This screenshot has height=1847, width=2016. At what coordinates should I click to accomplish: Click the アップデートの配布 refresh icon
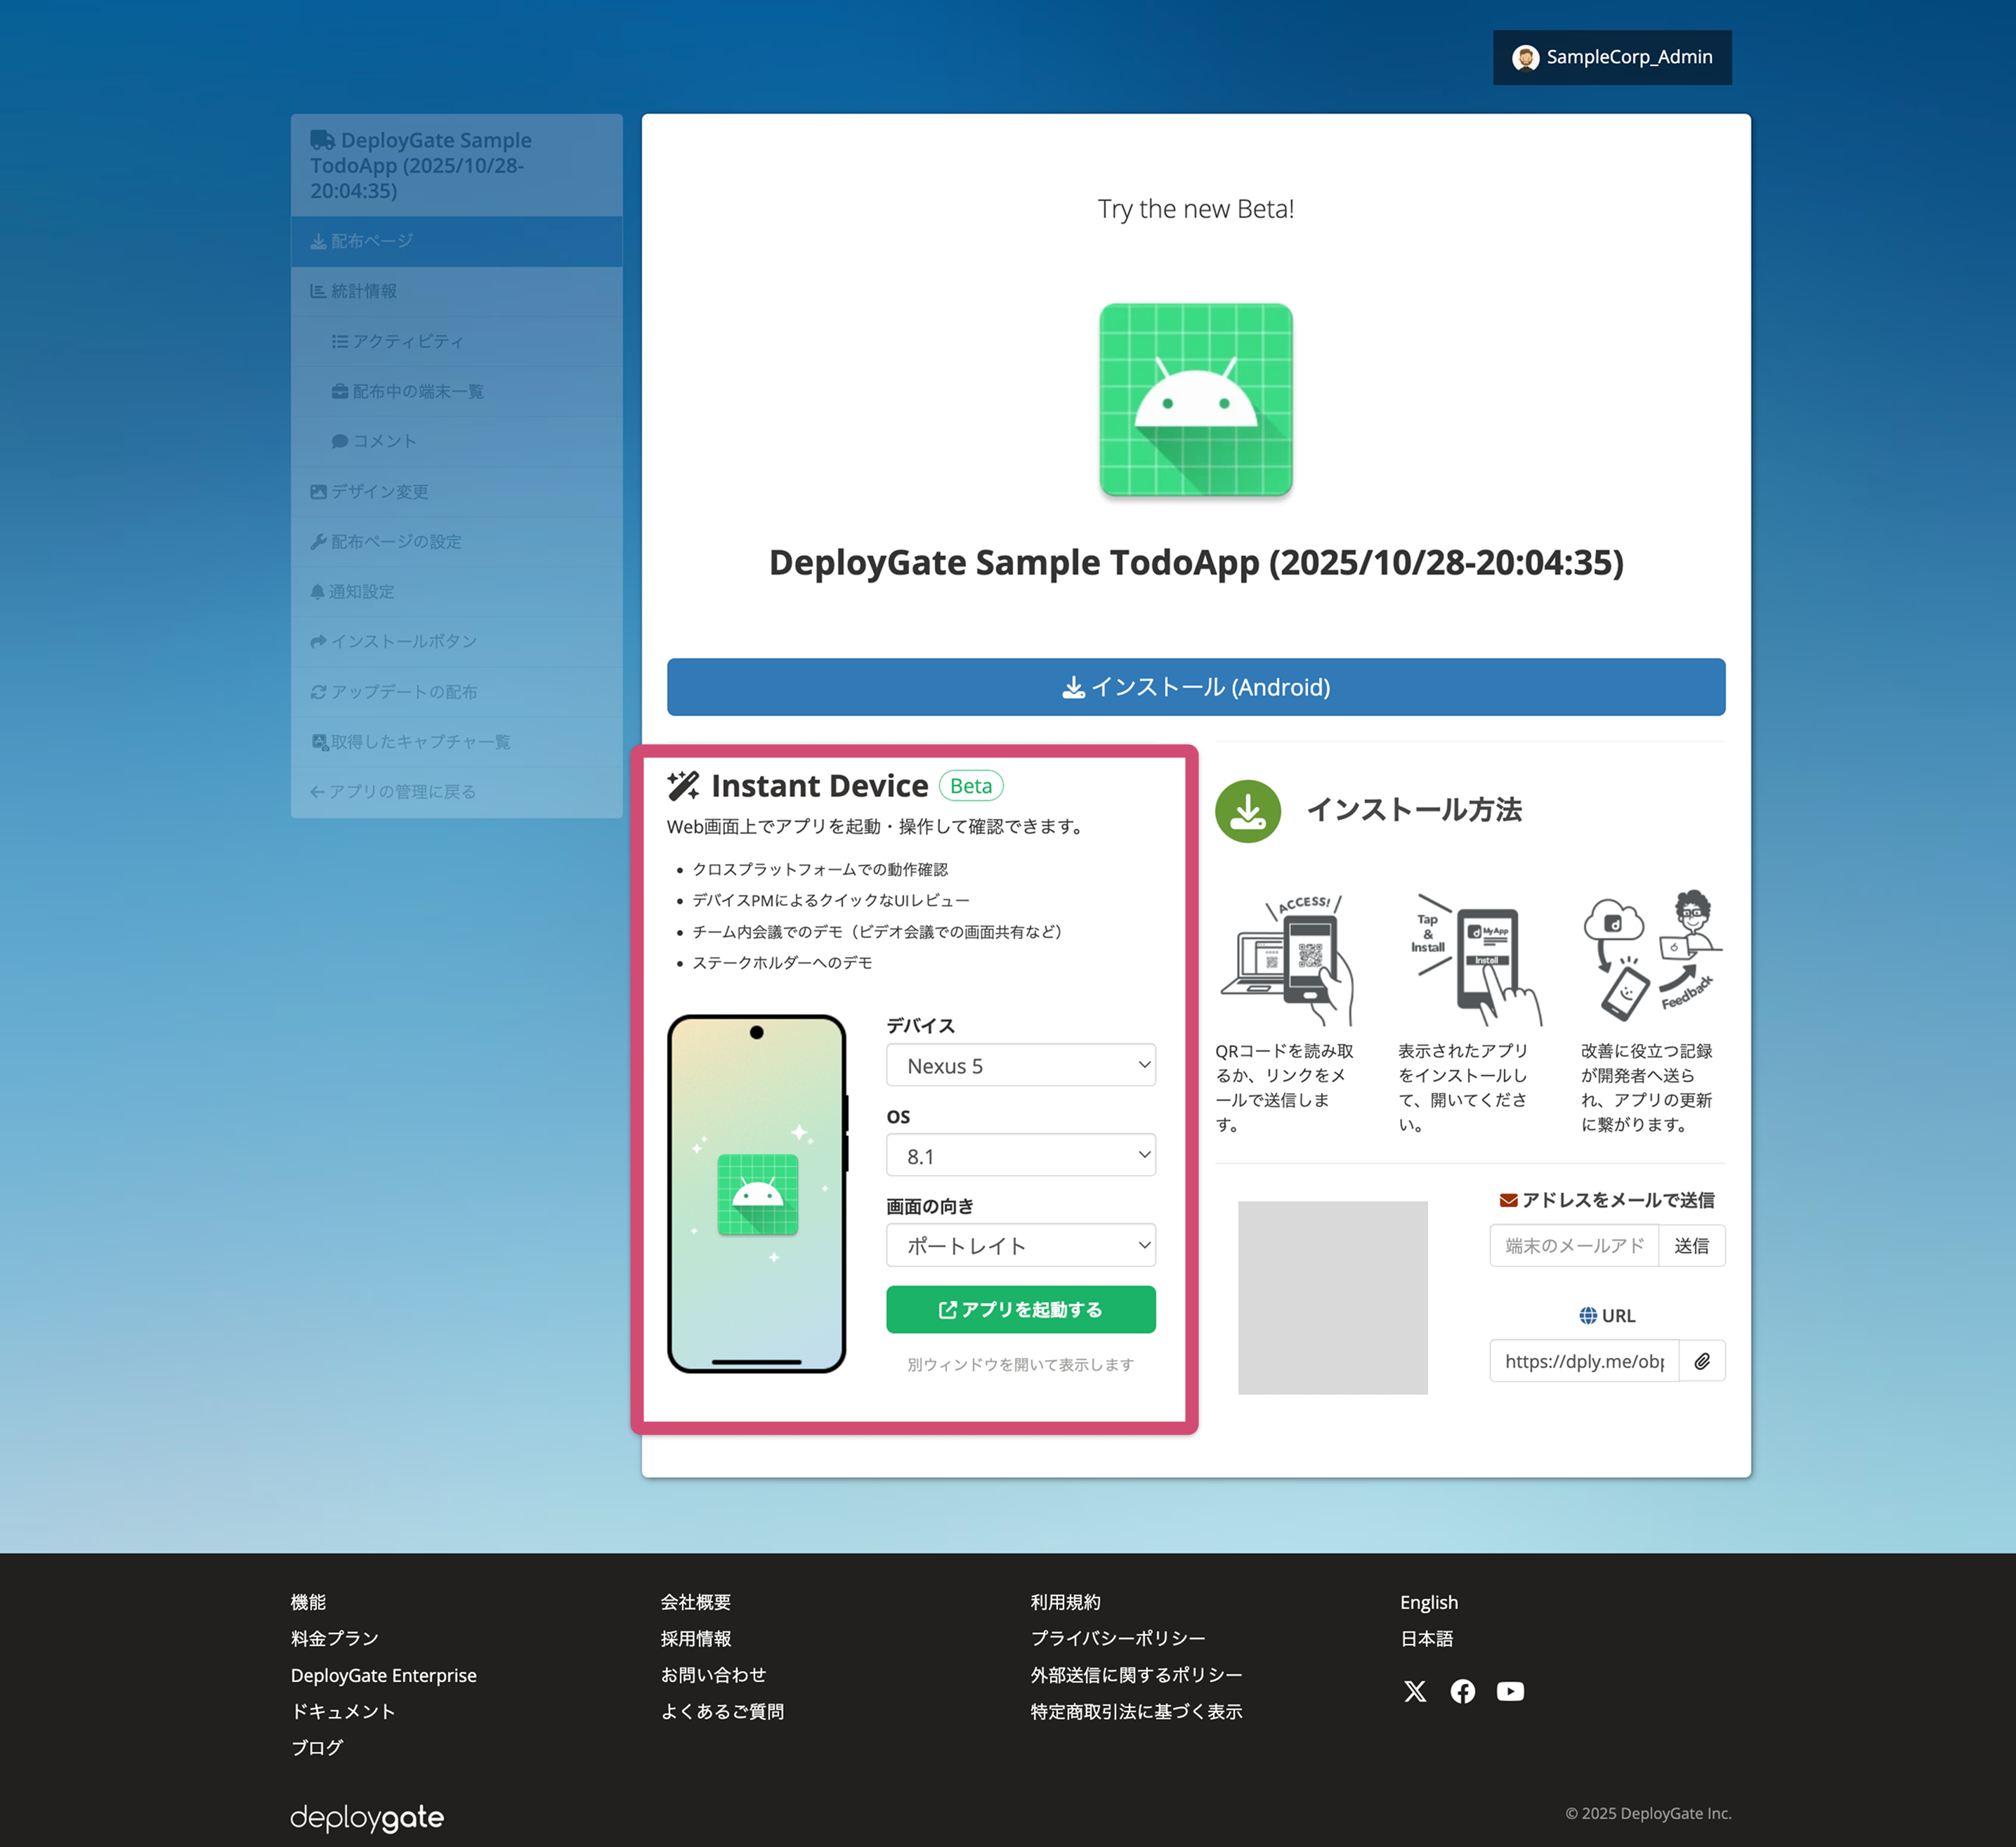318,691
